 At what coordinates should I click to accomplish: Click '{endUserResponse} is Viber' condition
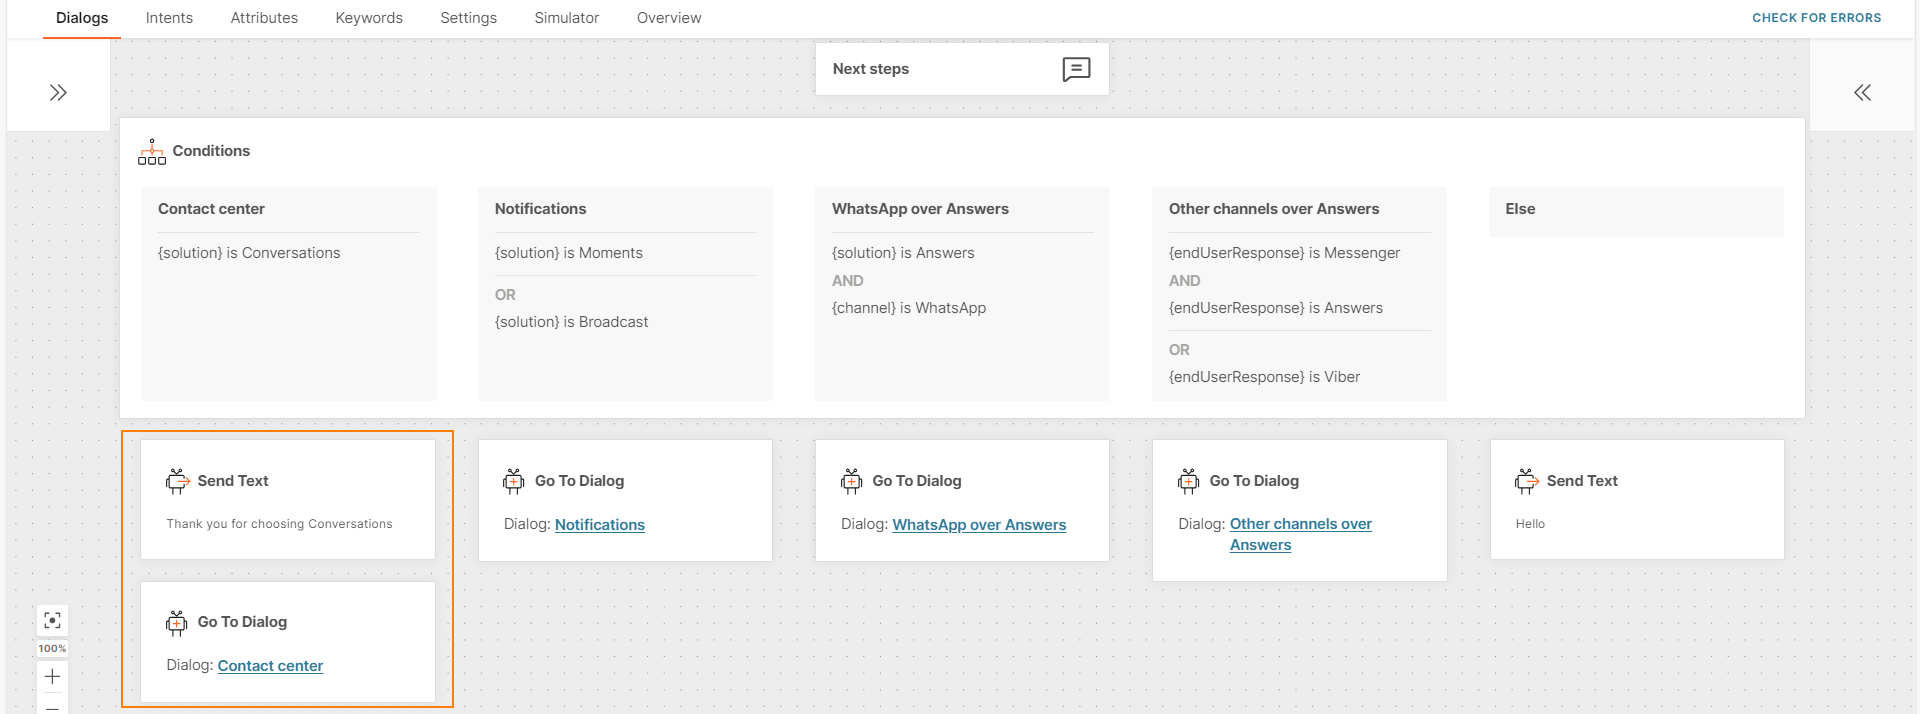(x=1264, y=377)
